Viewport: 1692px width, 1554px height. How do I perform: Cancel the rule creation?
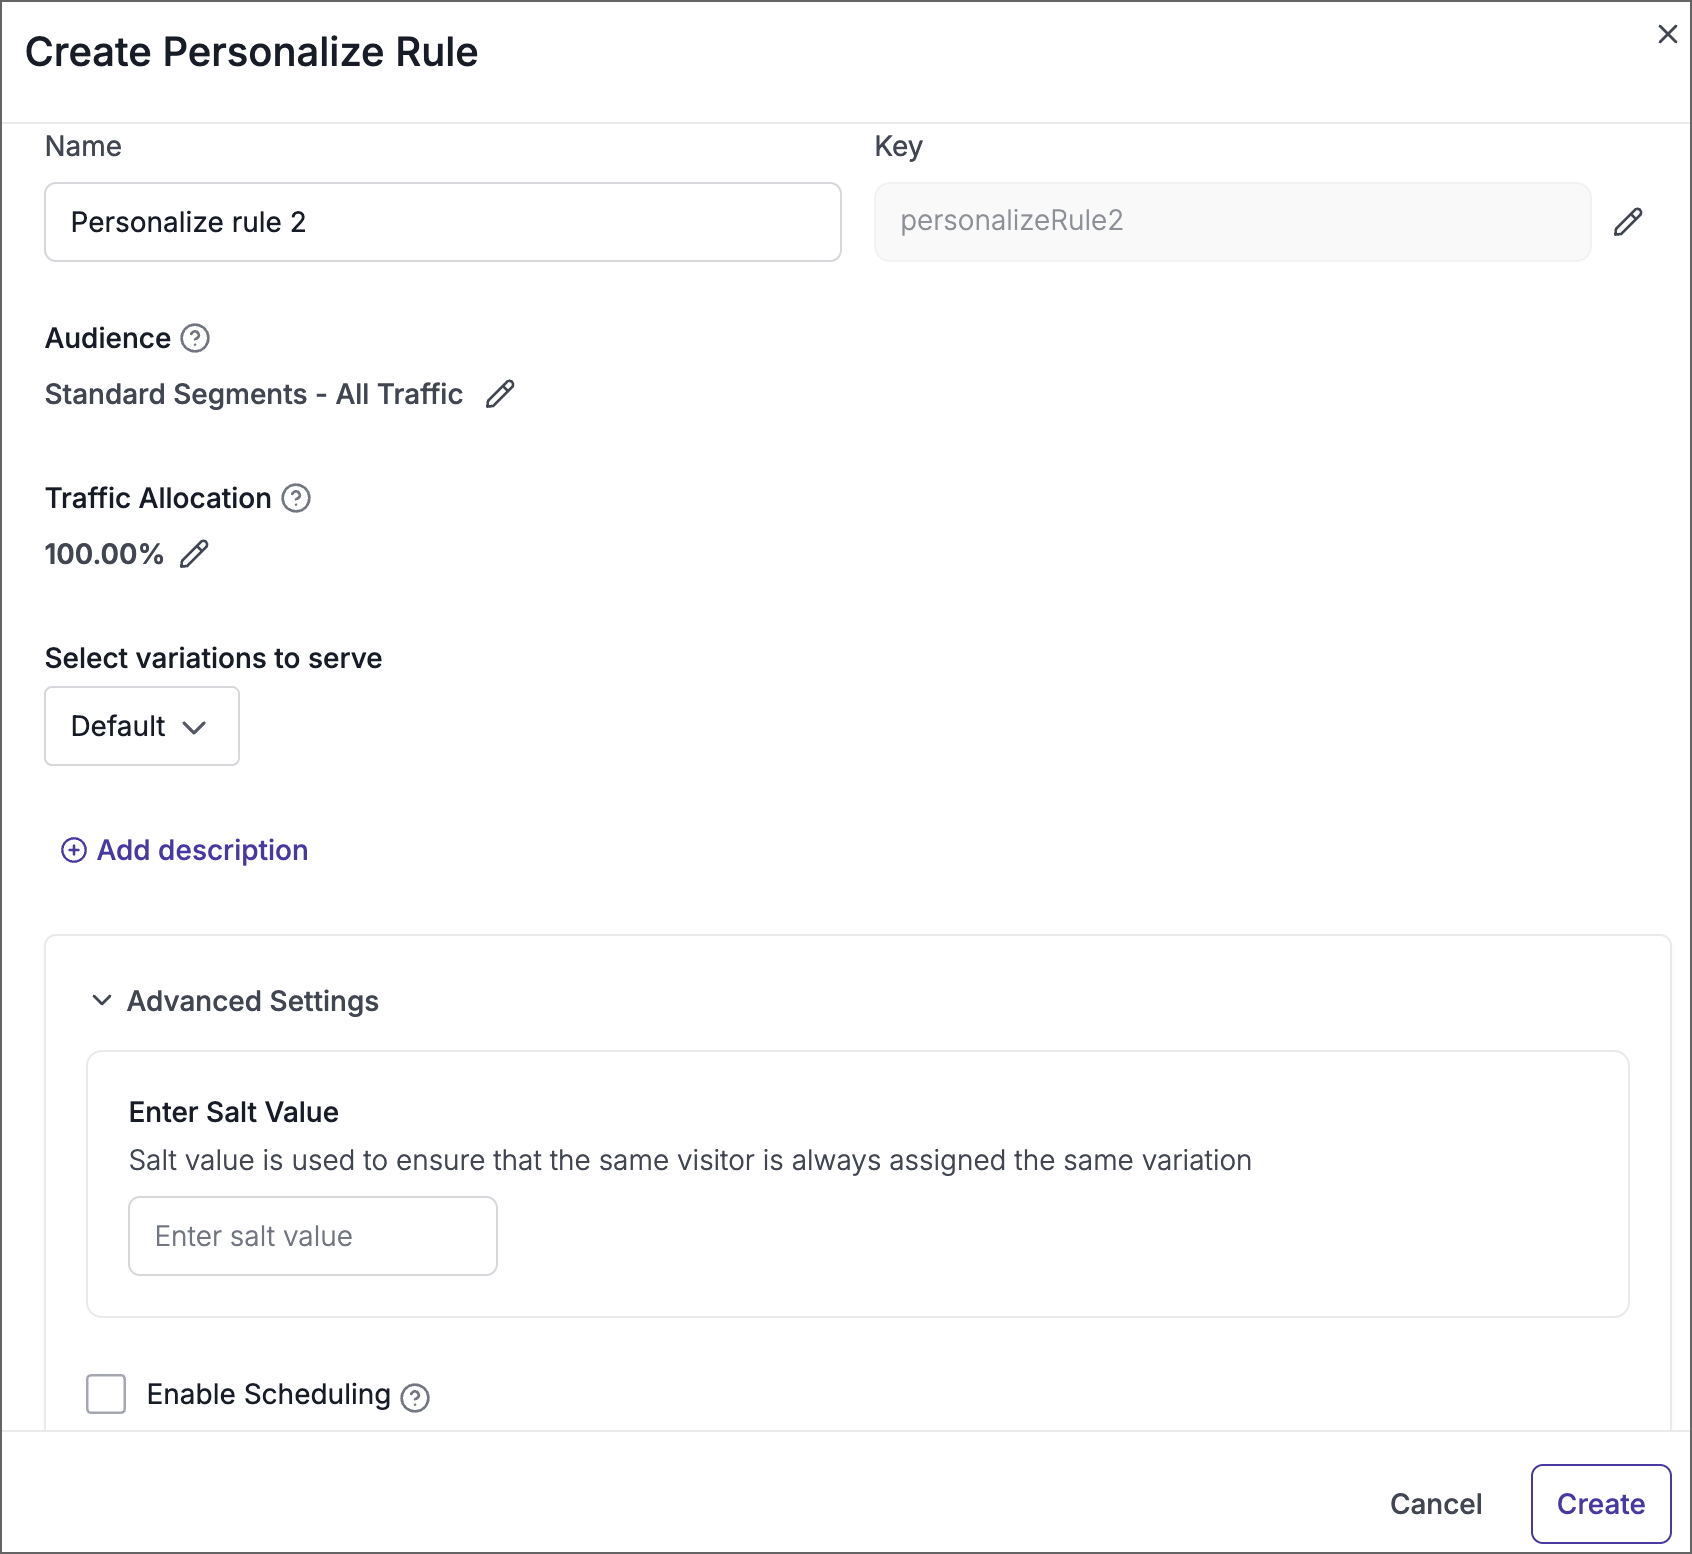point(1436,1503)
